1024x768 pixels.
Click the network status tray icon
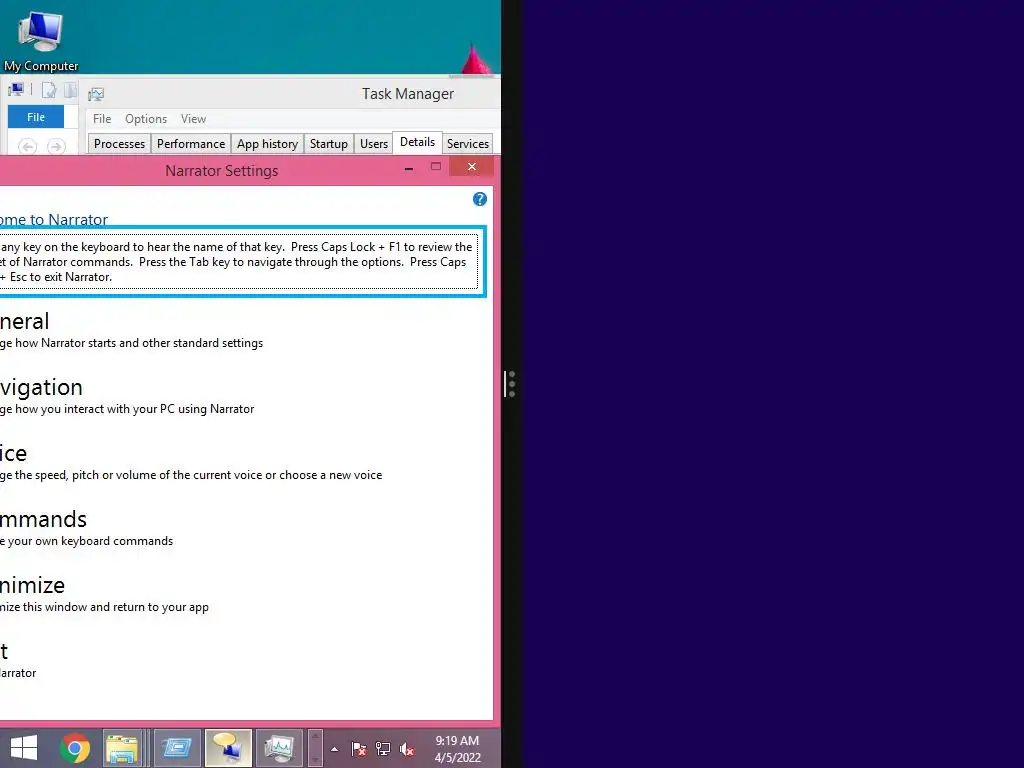(383, 749)
